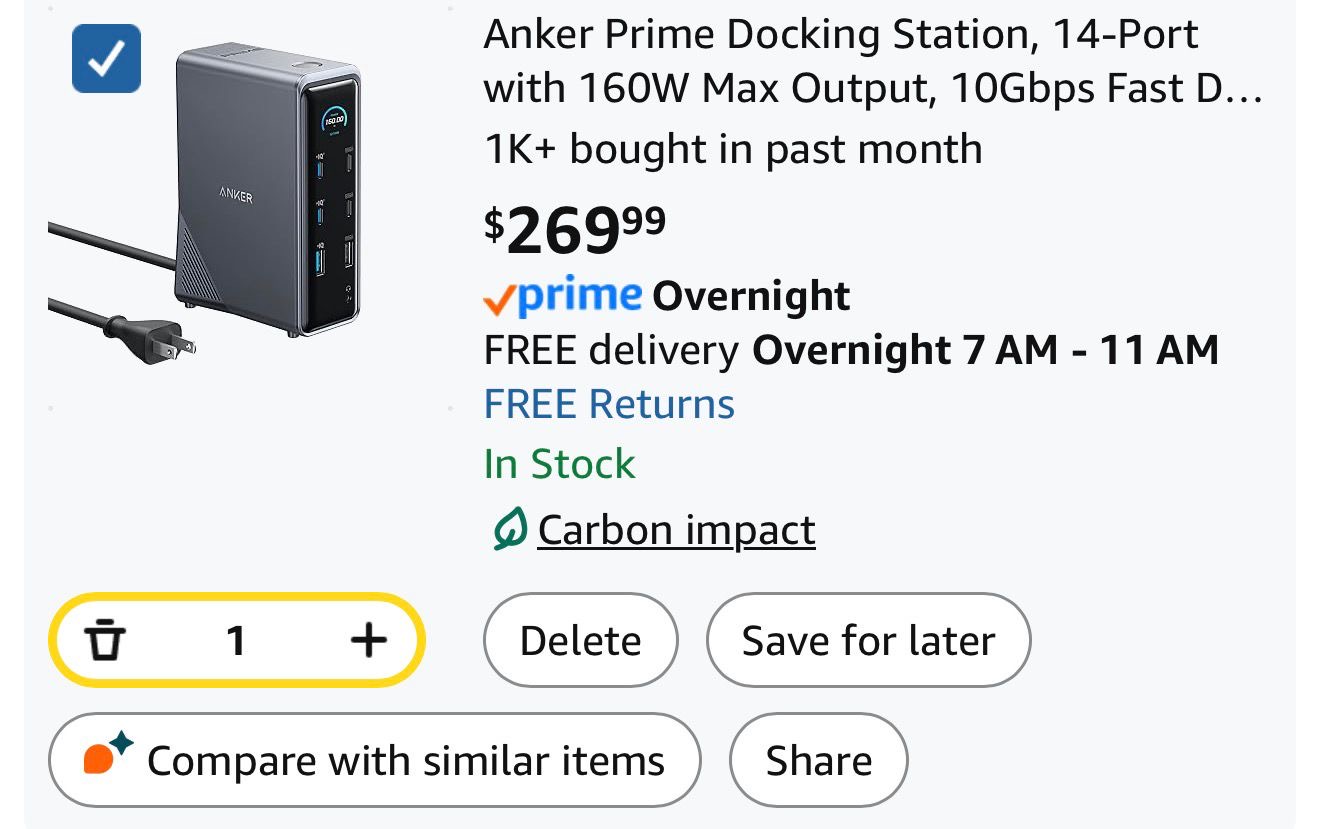1320x829 pixels.
Task: Uncheck the Anker docking station checkbox
Action: coord(106,59)
